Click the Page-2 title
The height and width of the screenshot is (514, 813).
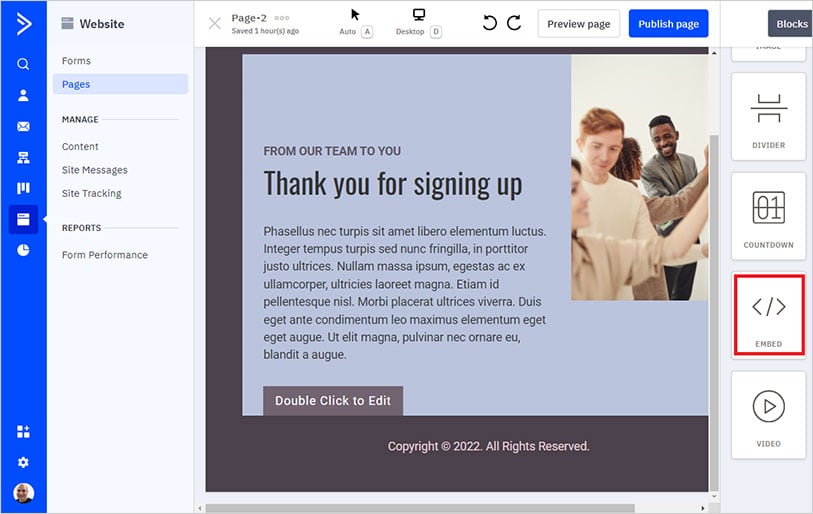pyautogui.click(x=249, y=18)
